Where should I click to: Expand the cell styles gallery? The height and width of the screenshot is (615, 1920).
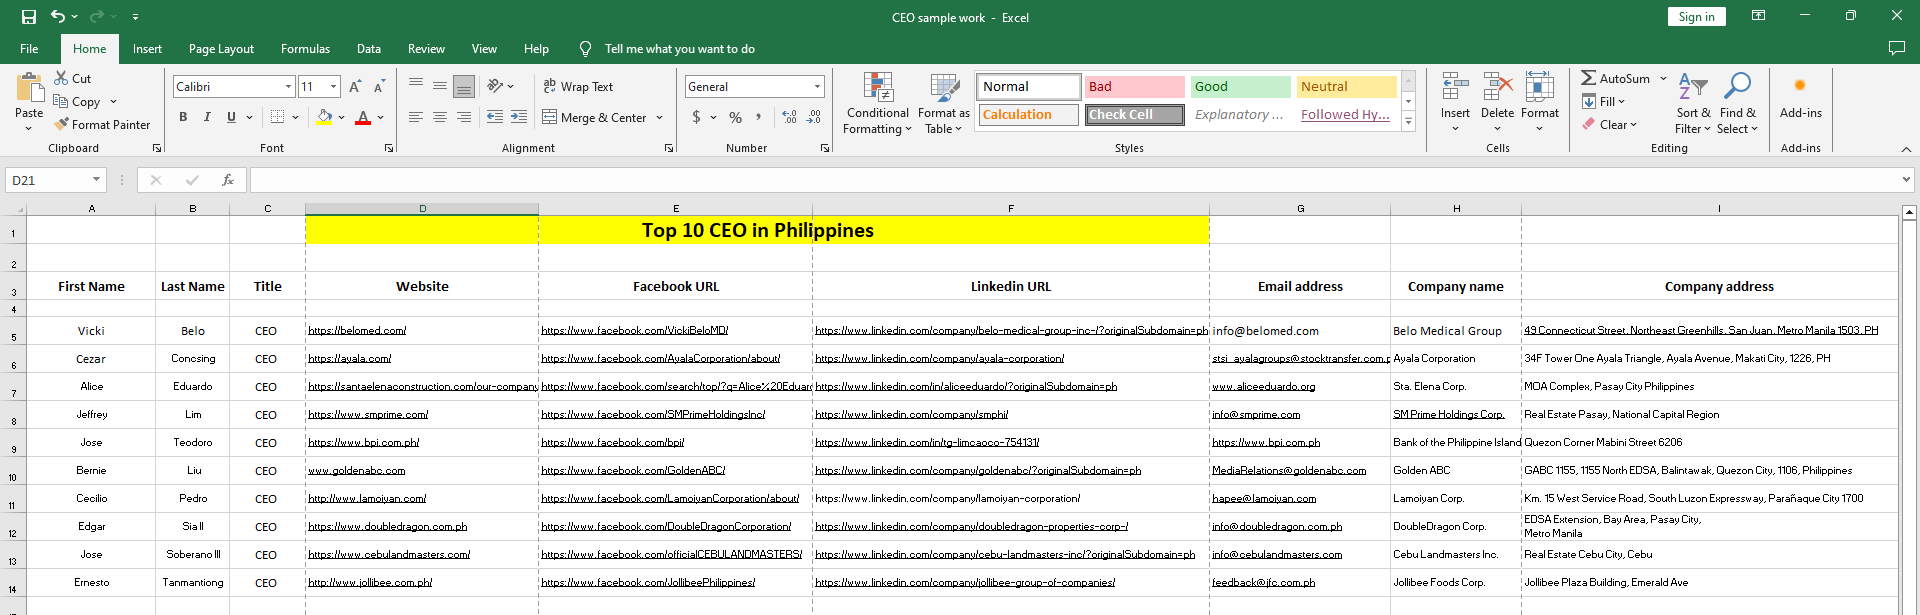1408,122
